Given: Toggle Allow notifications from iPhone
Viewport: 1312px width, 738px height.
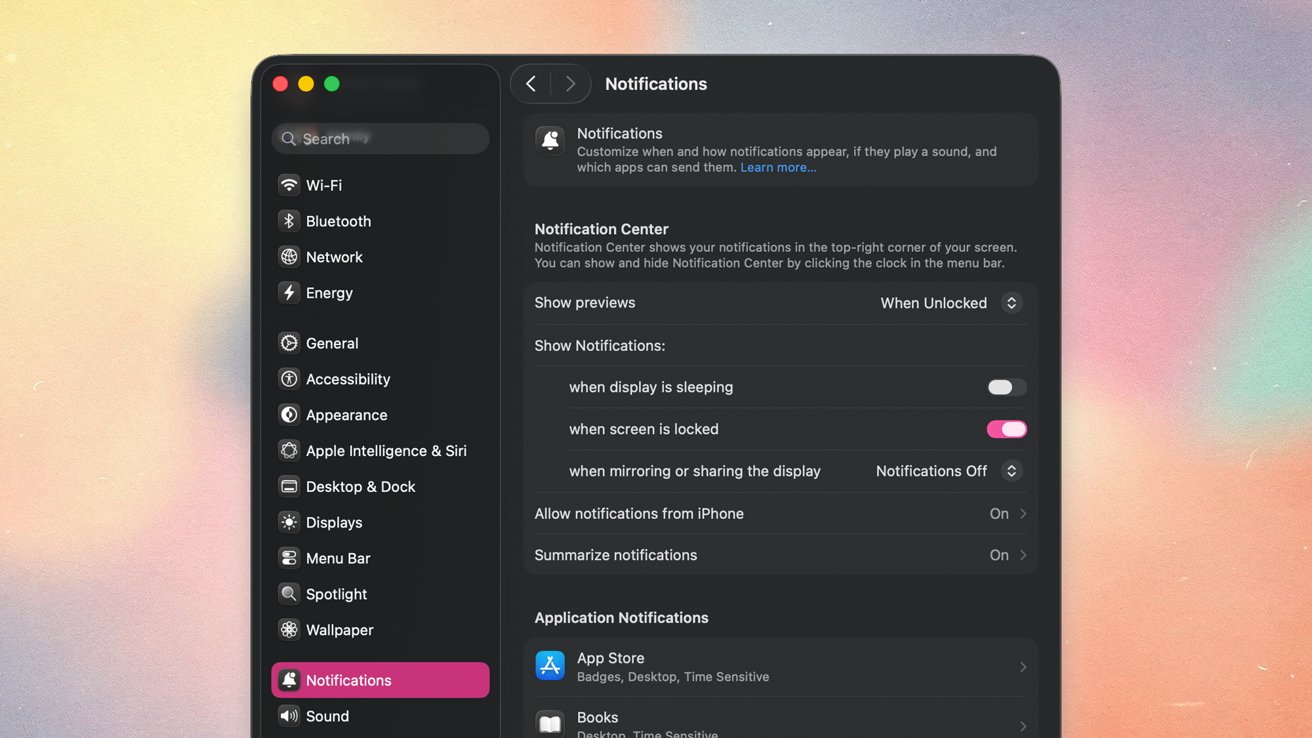Looking at the screenshot, I should coord(1010,513).
